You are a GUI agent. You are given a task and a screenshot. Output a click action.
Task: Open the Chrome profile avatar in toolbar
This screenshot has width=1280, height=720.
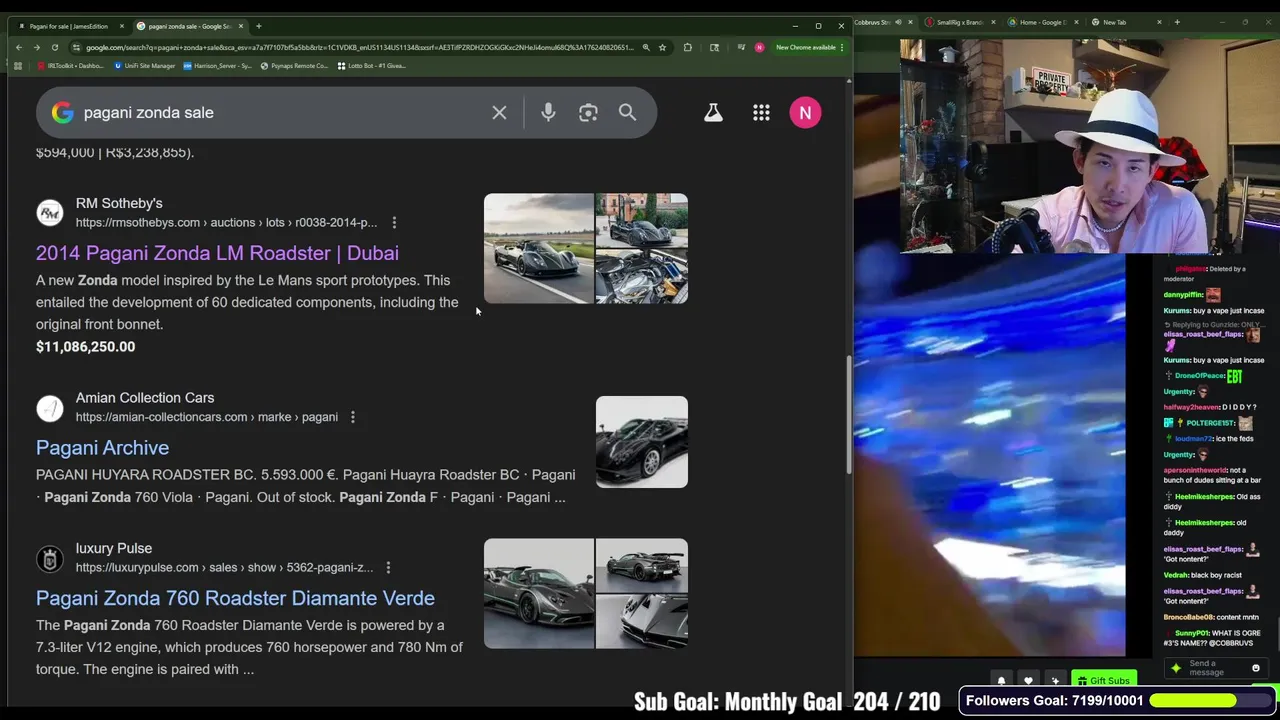point(759,47)
